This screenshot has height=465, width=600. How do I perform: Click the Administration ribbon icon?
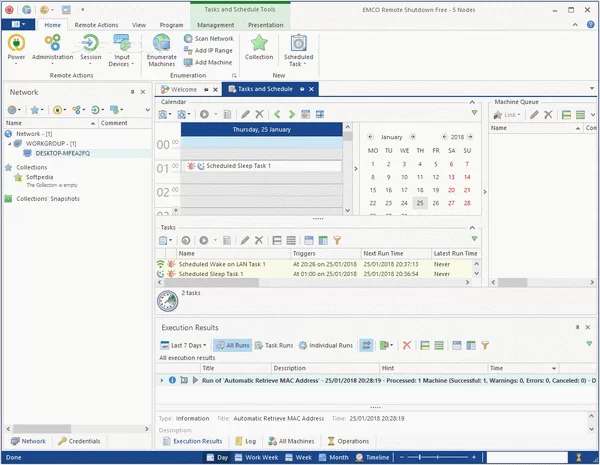53,47
